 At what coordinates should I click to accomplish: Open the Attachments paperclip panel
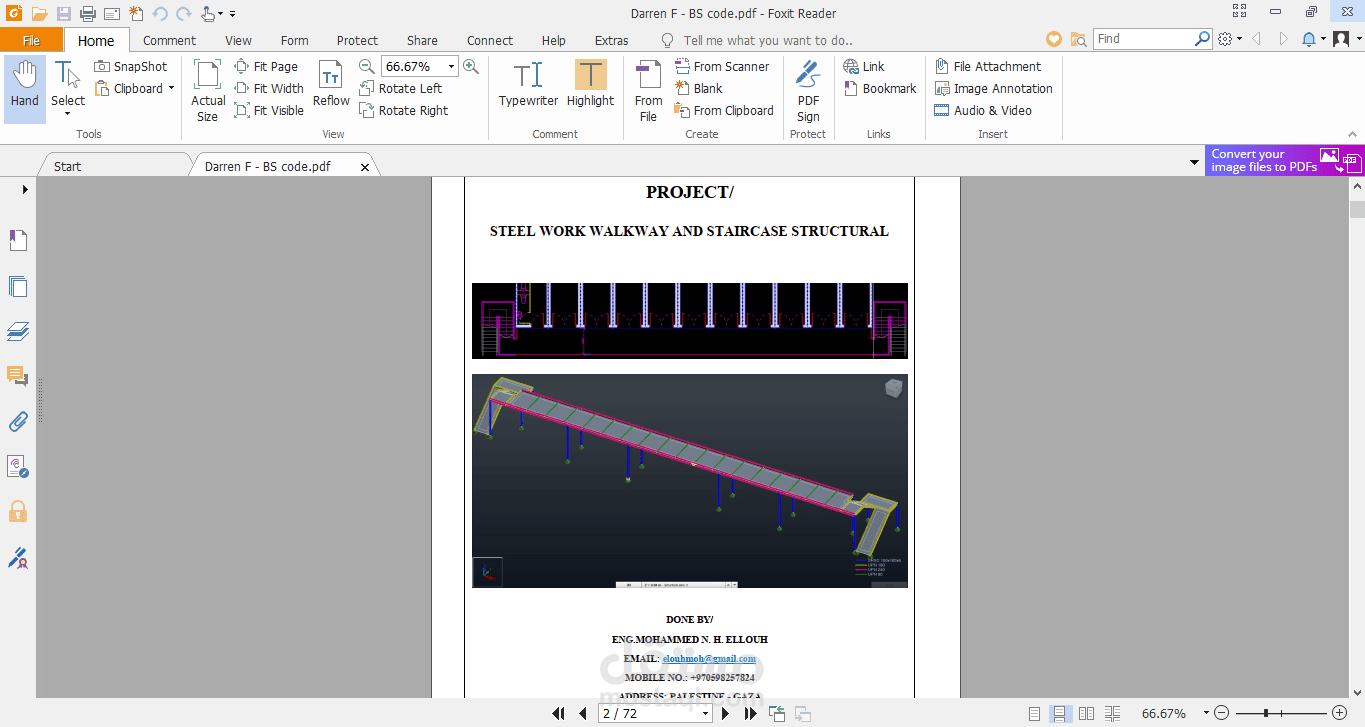[x=18, y=421]
